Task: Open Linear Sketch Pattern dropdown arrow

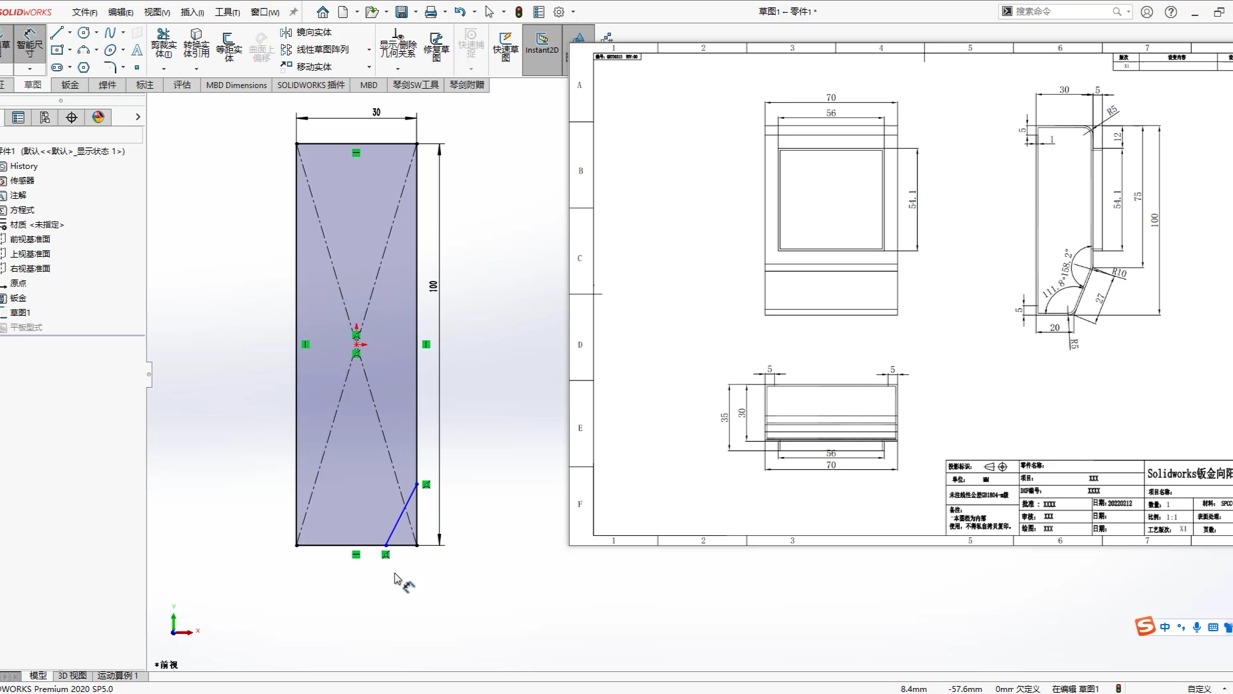Action: pyautogui.click(x=368, y=50)
